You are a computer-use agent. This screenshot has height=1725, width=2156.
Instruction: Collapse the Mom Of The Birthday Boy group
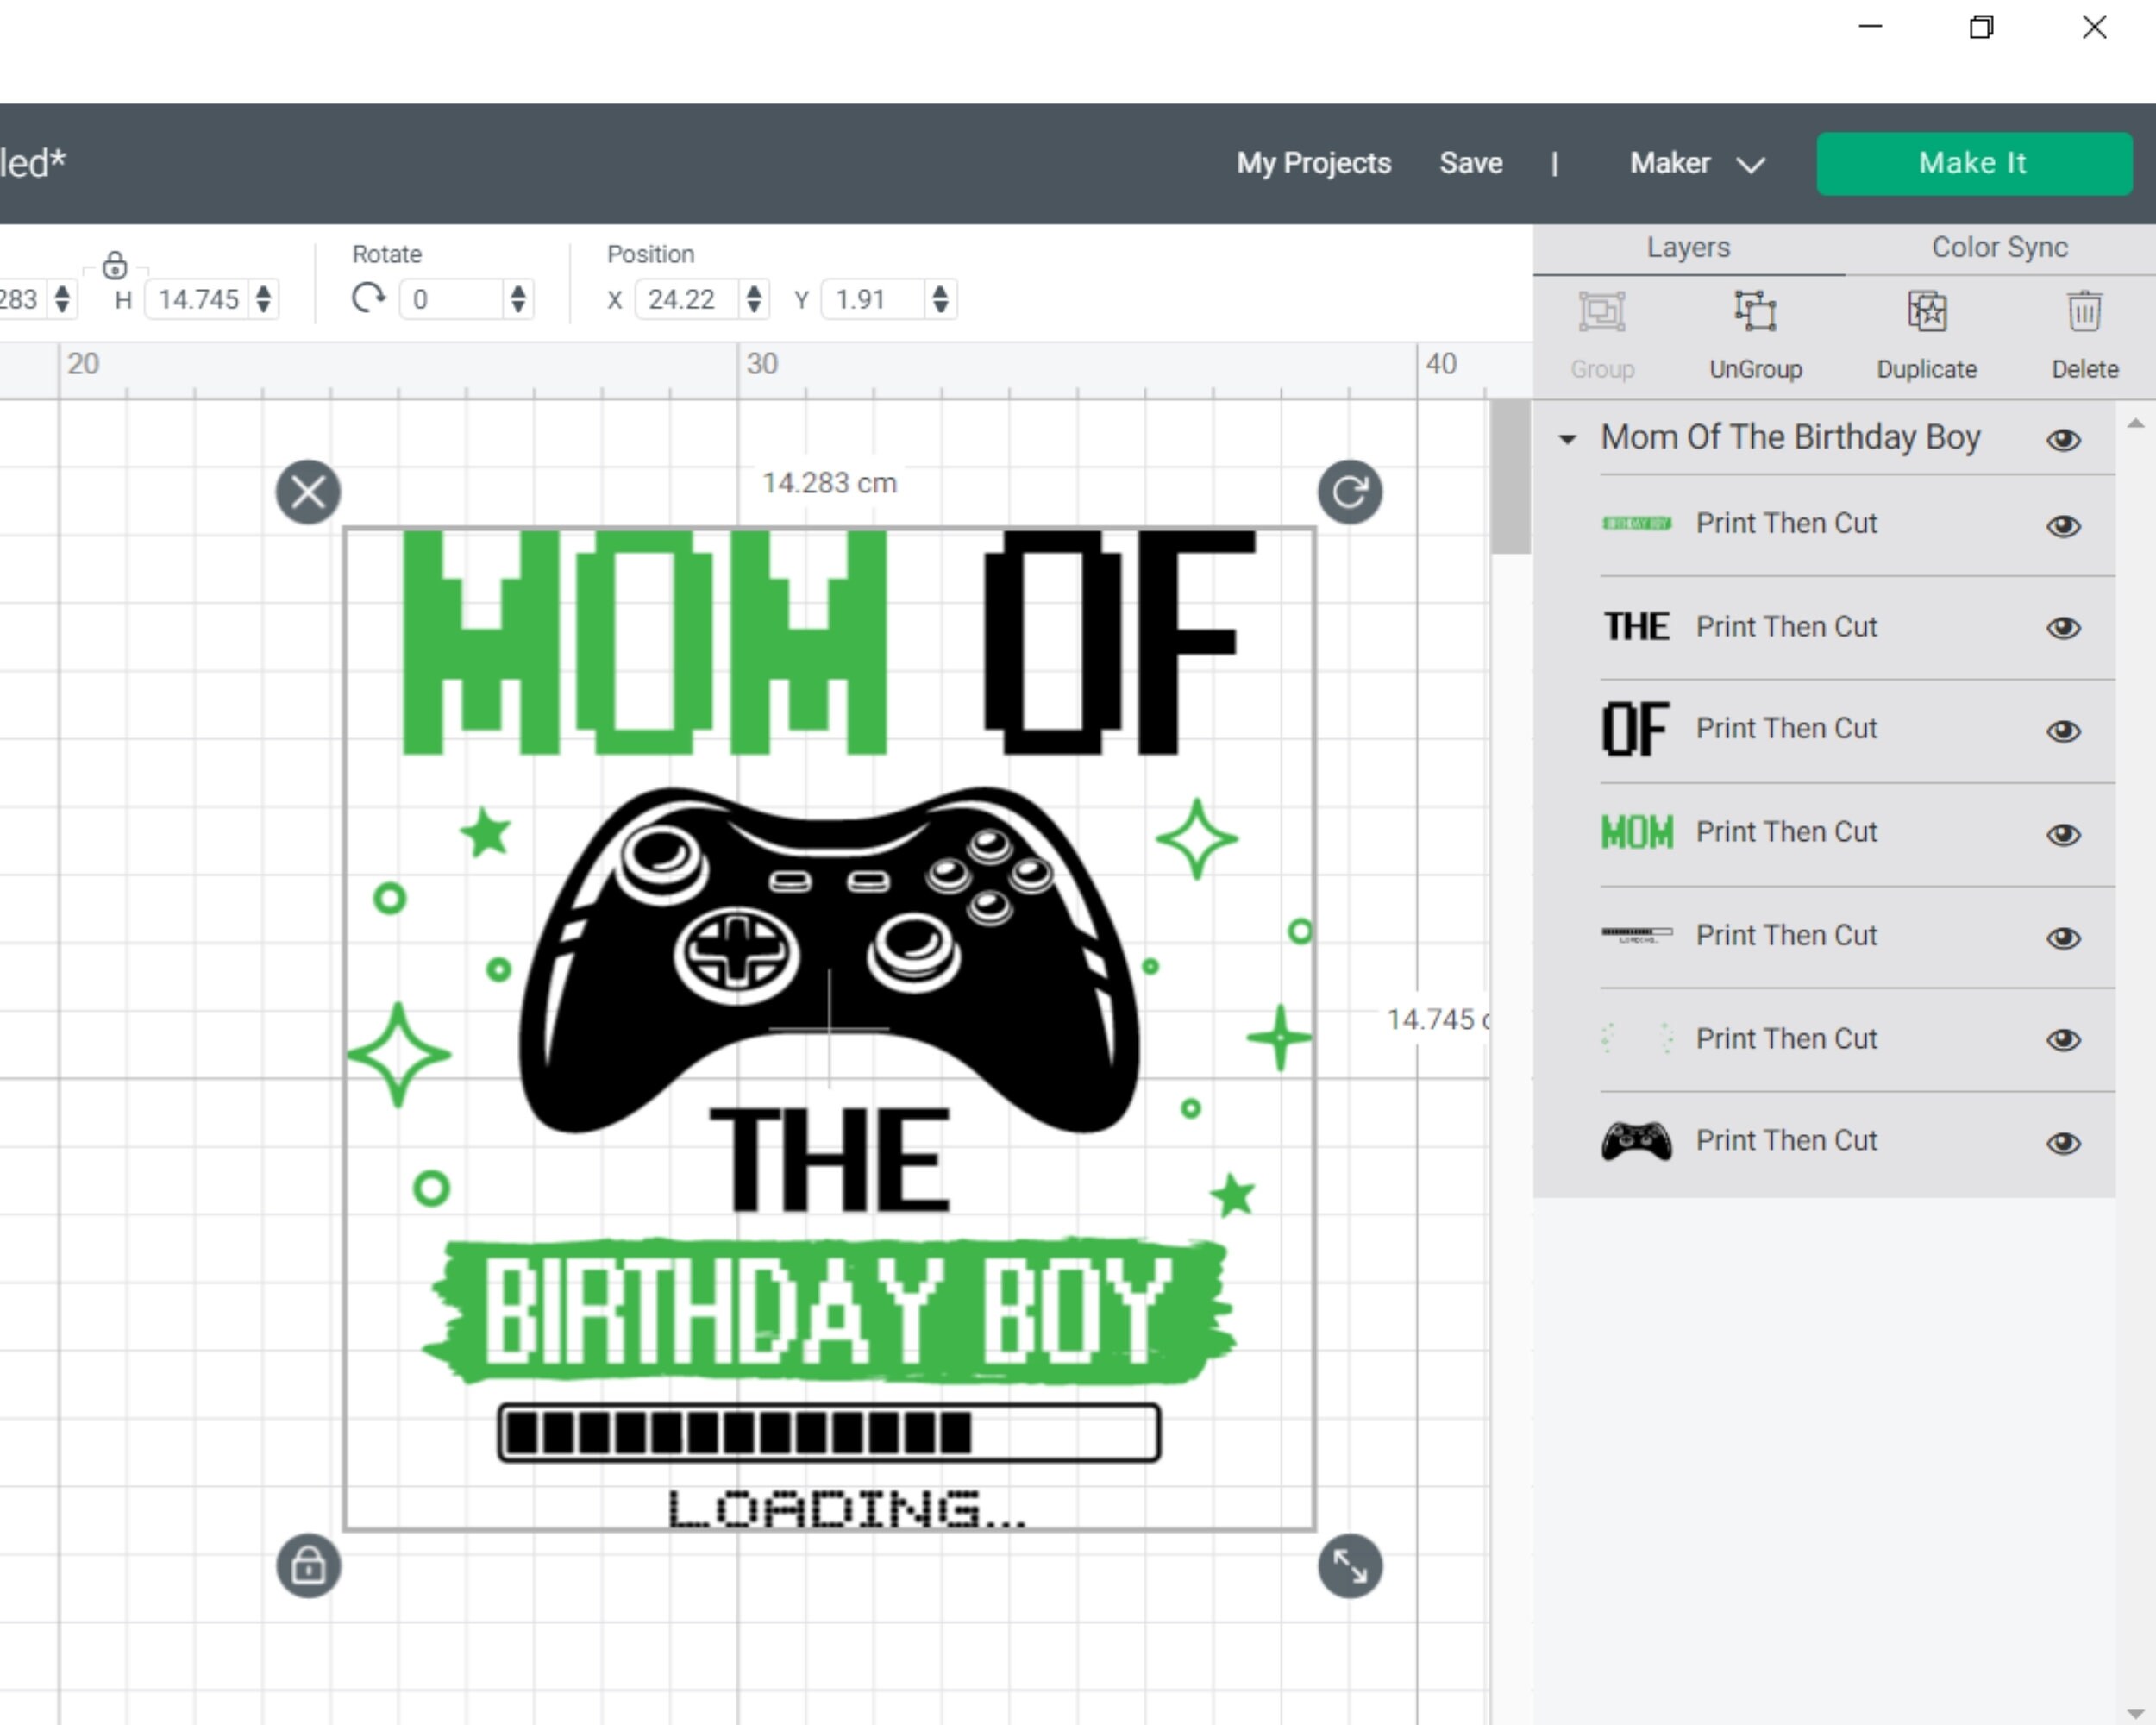[1566, 438]
